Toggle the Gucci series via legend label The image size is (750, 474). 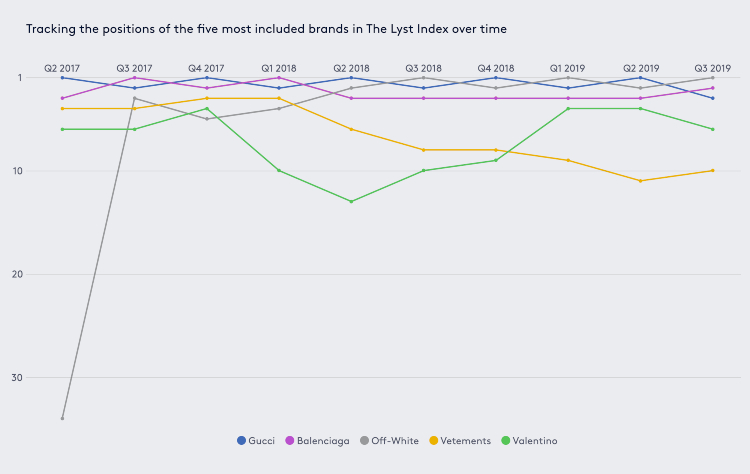tap(261, 441)
